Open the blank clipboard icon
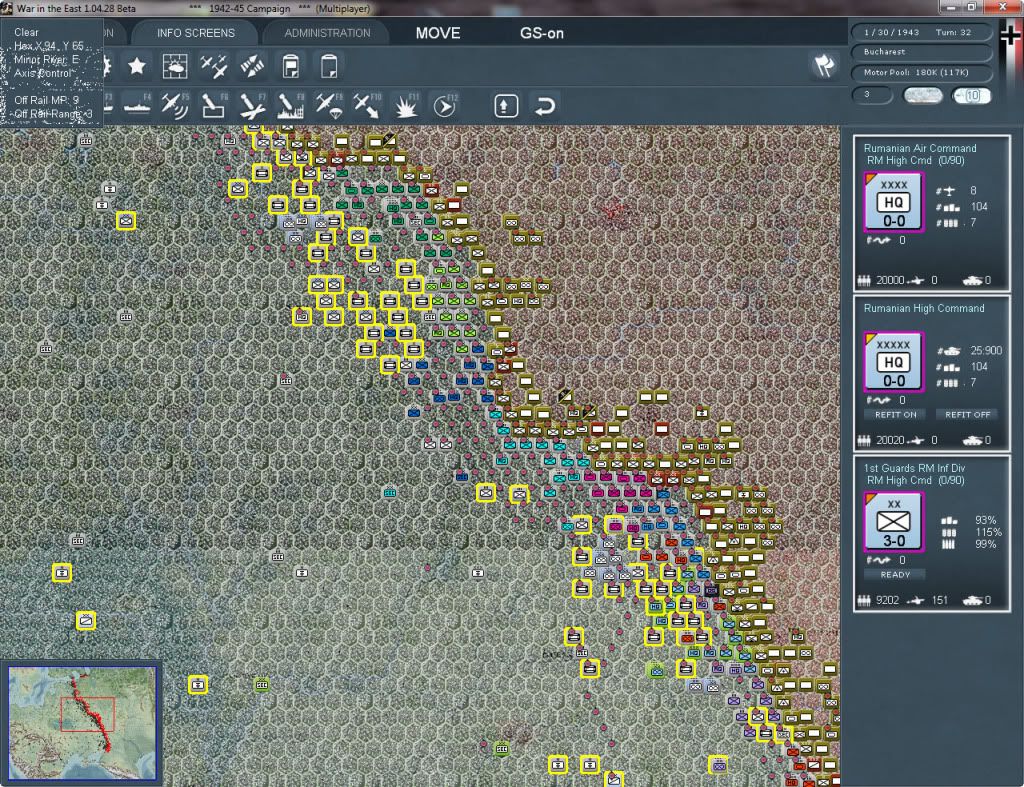Viewport: 1024px width, 787px height. pos(329,66)
